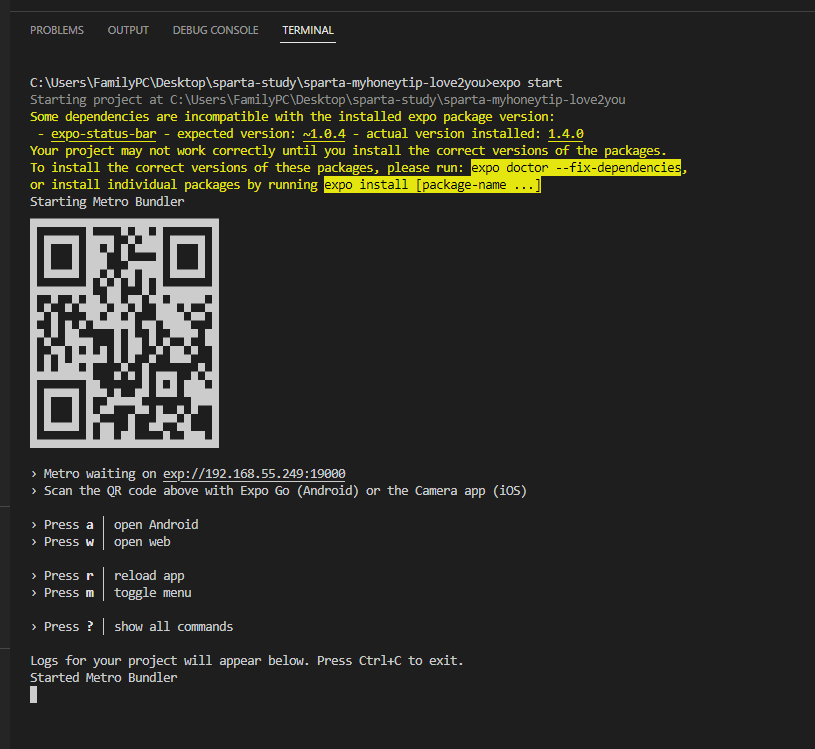
Task: Click 'Scan the QR code above' line
Action: [x=279, y=491]
